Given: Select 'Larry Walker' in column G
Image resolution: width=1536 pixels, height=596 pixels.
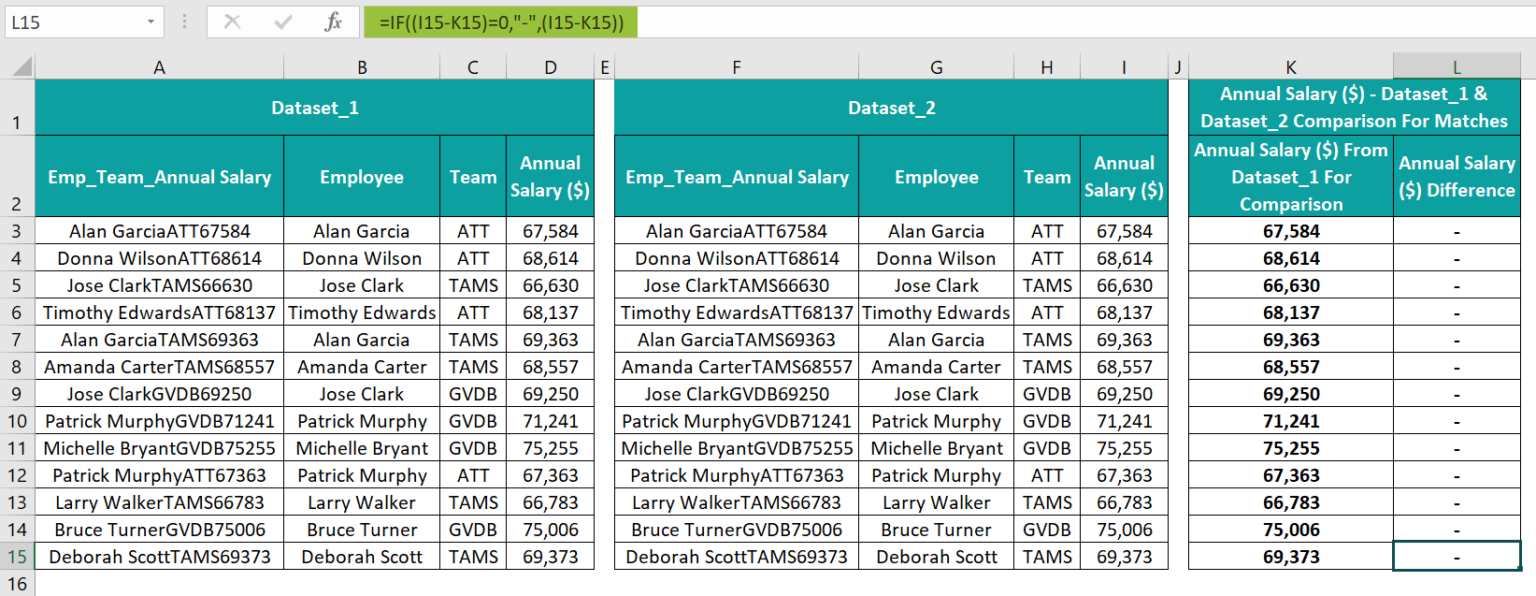Looking at the screenshot, I should 936,502.
